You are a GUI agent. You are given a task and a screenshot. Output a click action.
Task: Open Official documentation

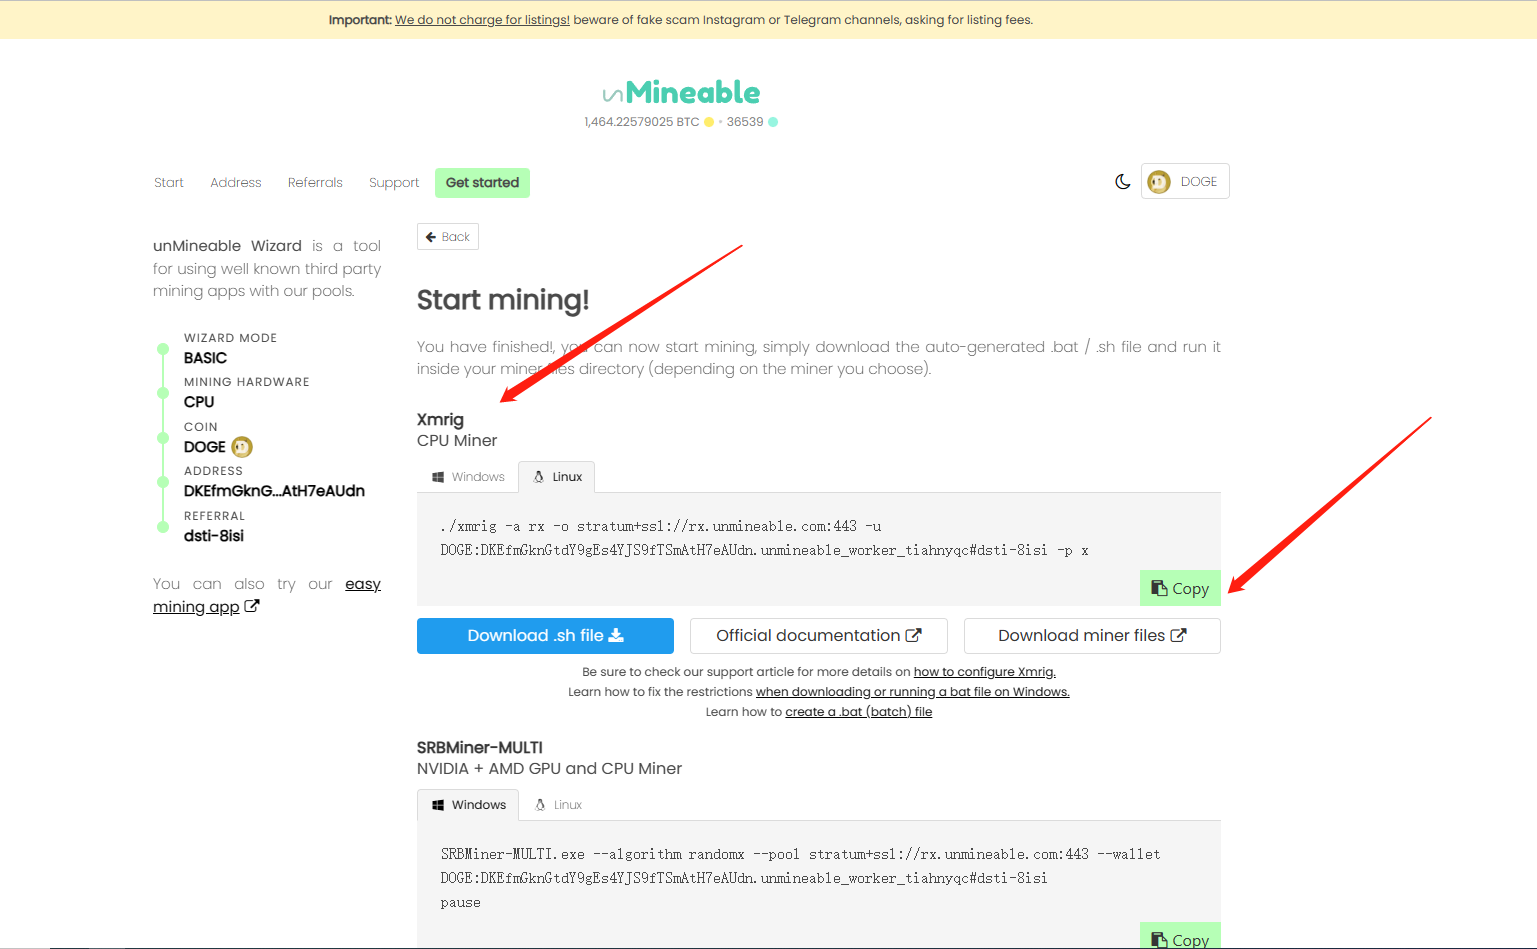[x=819, y=636]
